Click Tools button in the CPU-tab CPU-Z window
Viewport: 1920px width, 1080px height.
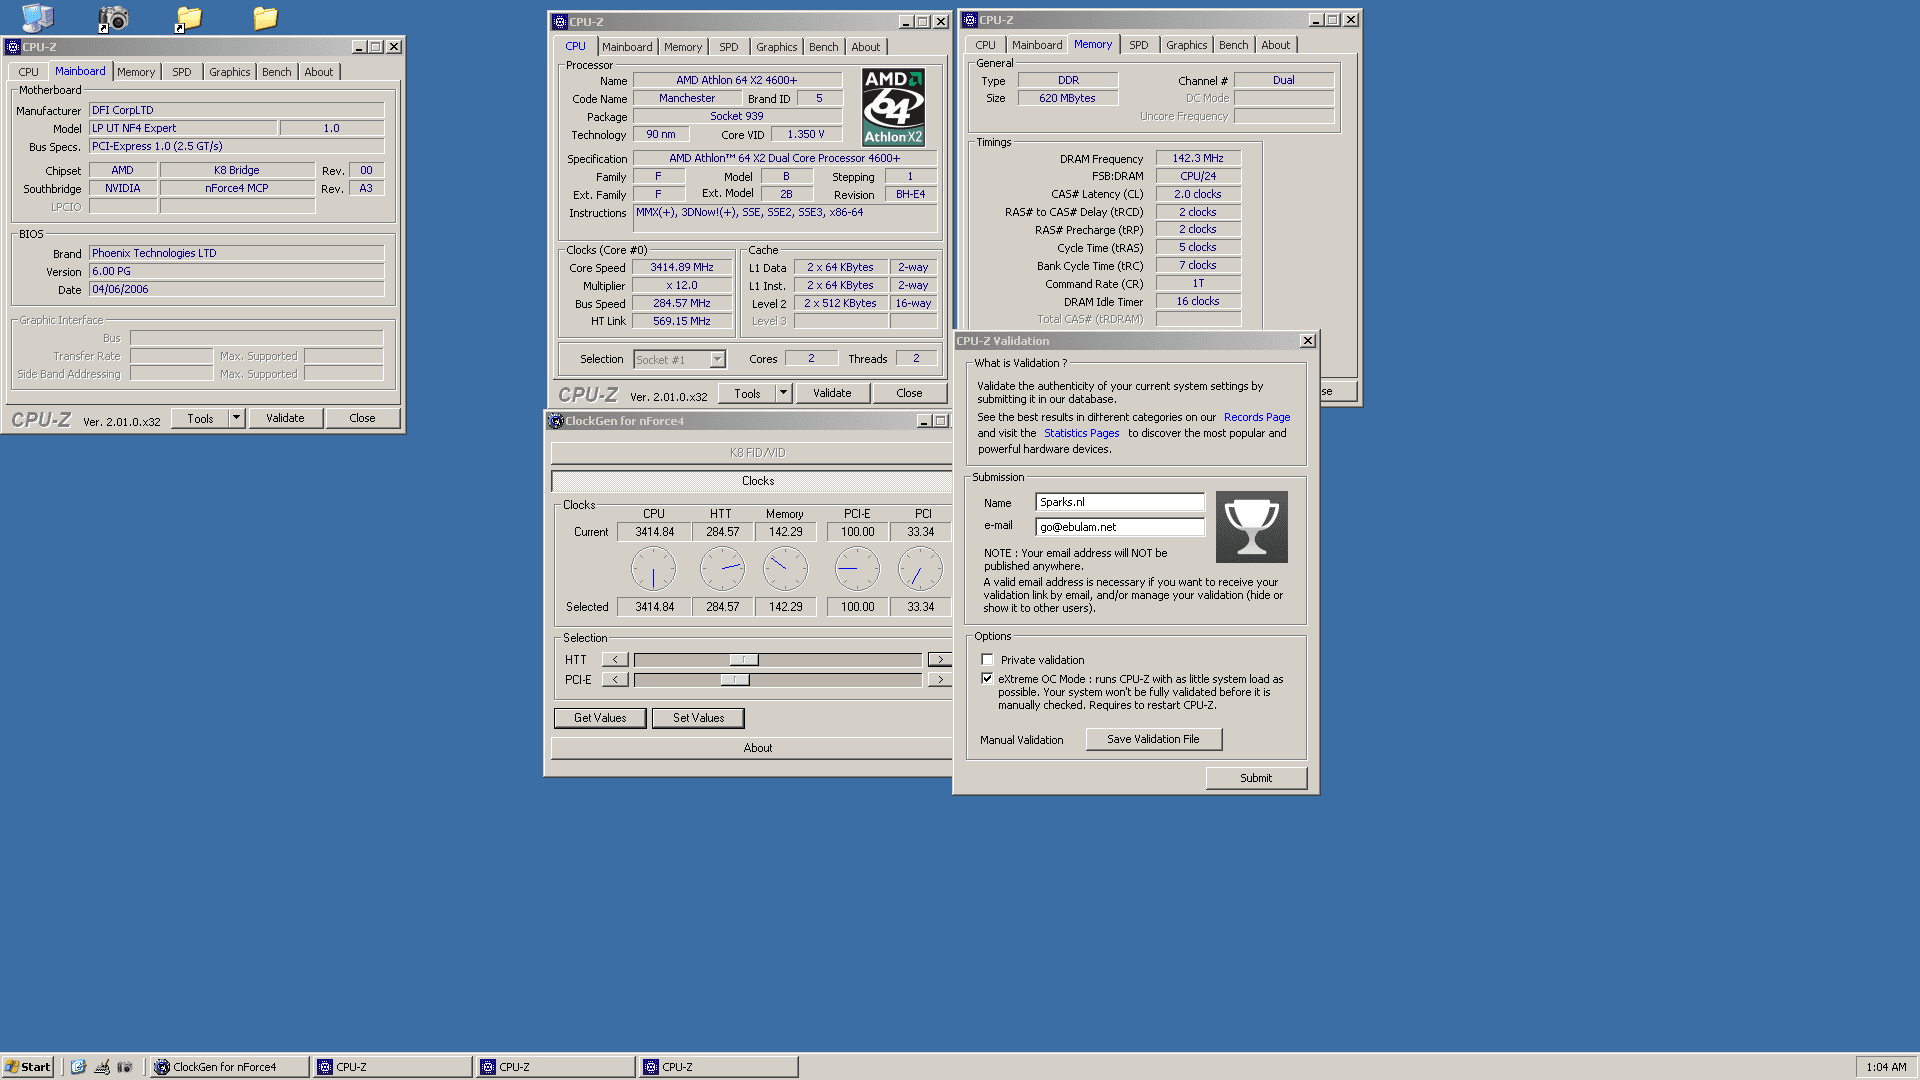coord(747,393)
